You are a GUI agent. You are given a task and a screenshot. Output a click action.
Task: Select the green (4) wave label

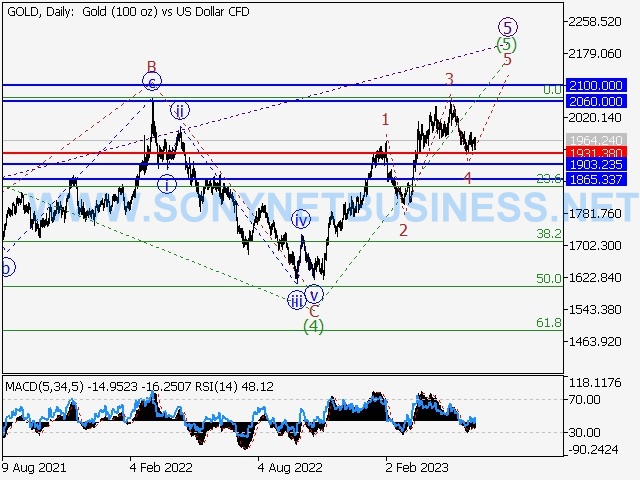click(x=313, y=326)
